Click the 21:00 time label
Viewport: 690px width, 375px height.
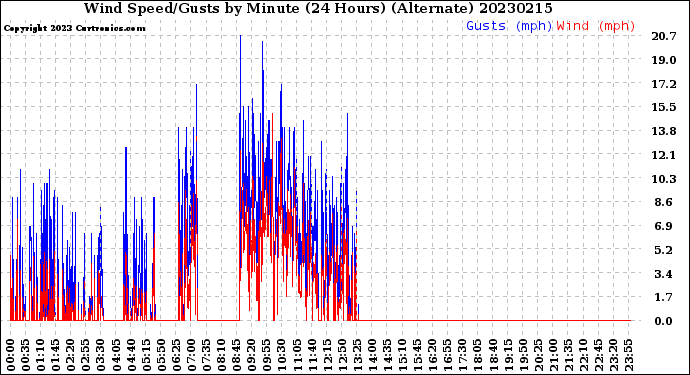[553, 355]
